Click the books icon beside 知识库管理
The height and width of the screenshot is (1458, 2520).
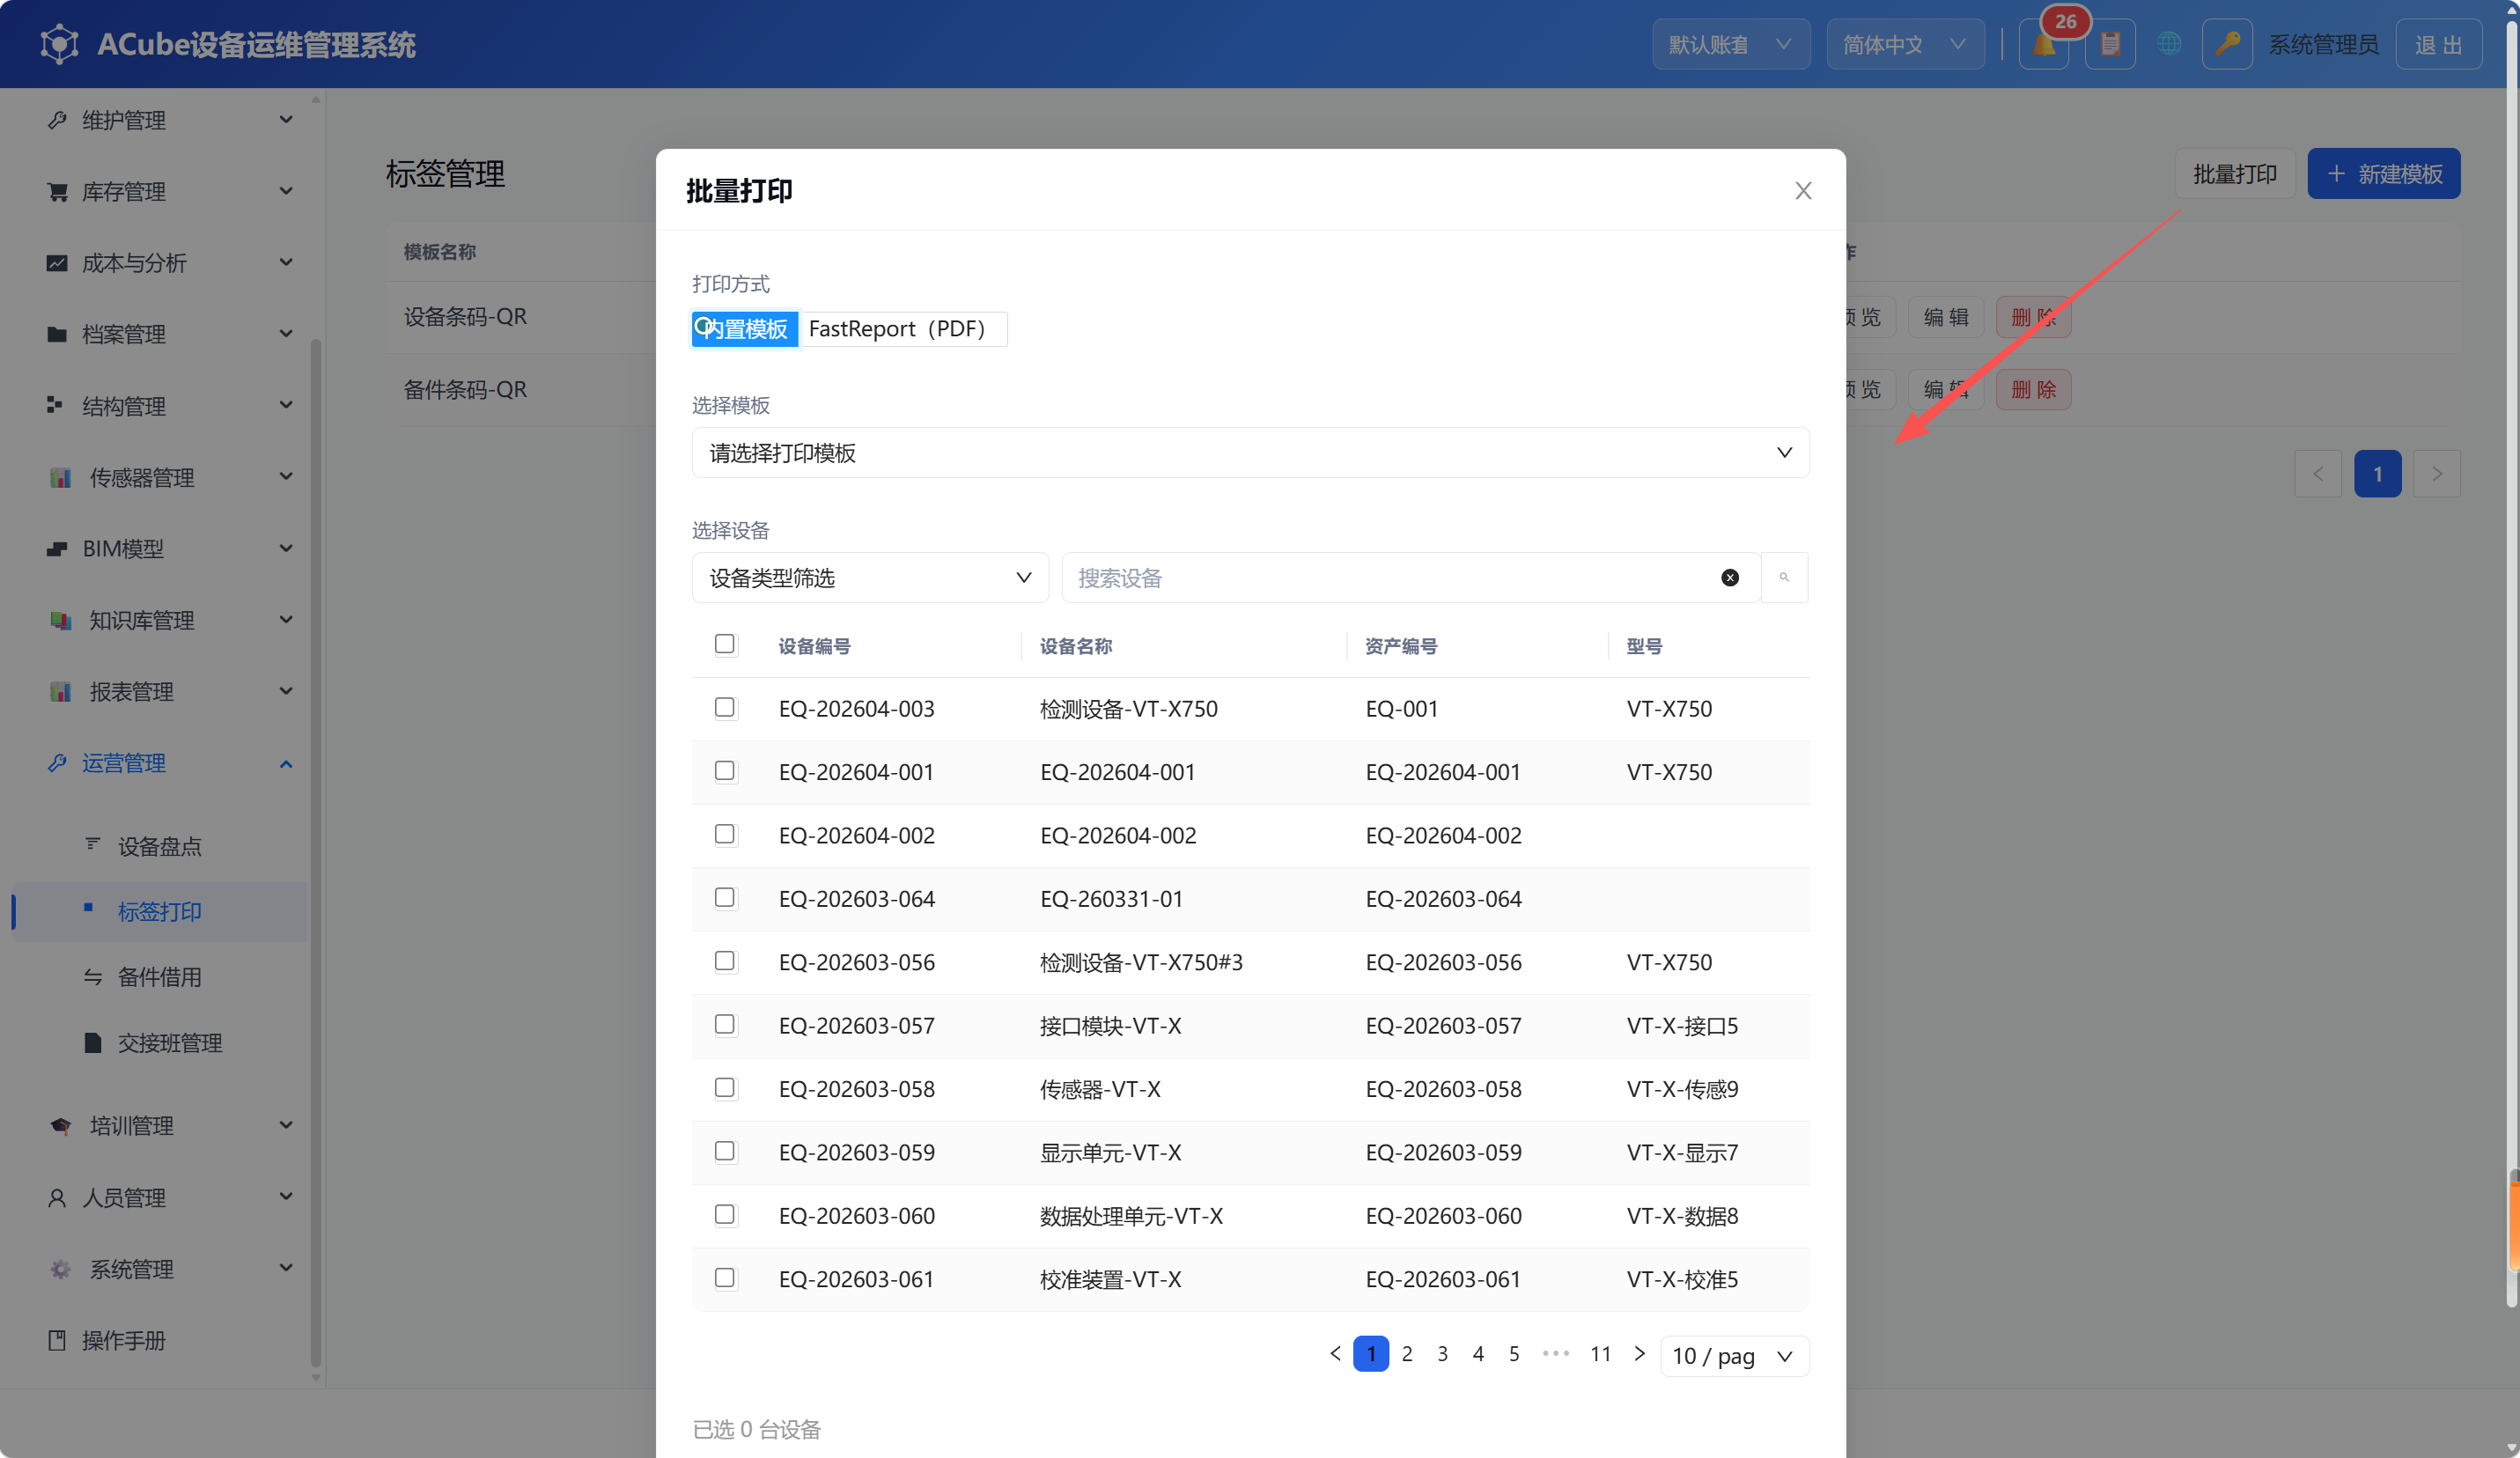click(x=60, y=620)
